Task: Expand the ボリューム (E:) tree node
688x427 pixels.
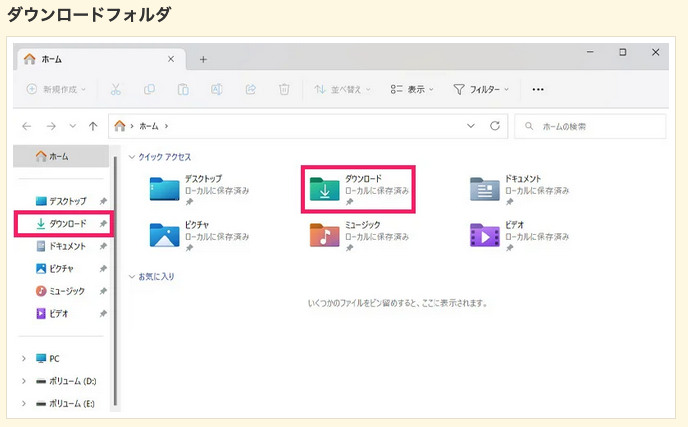Action: (24, 403)
